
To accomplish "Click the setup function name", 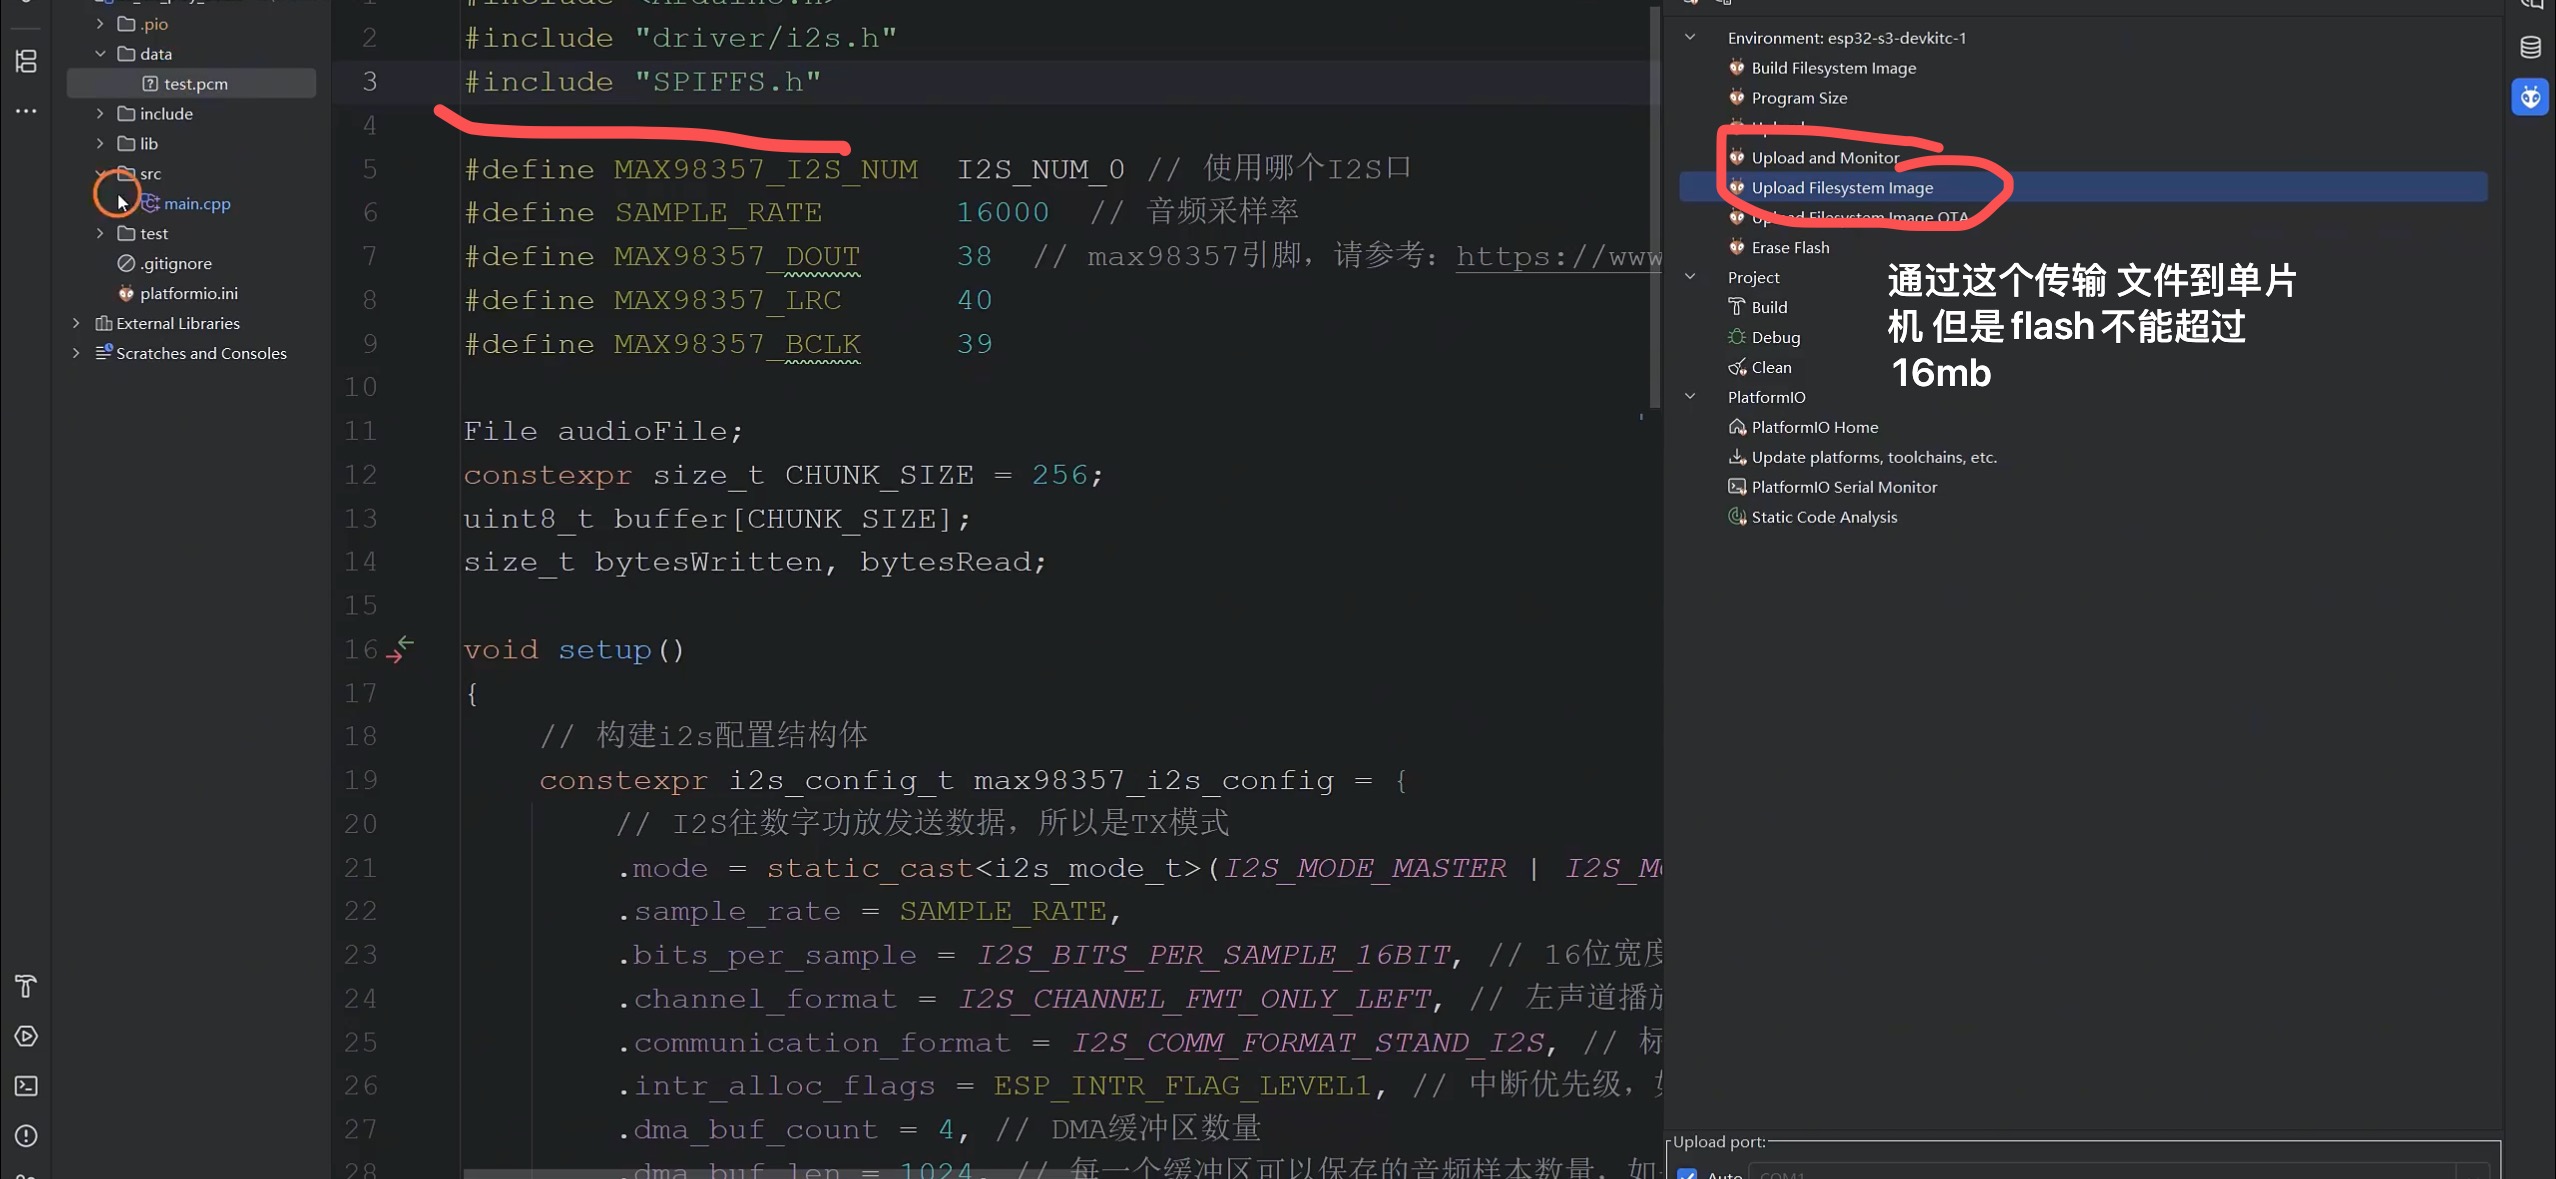I will pos(605,650).
